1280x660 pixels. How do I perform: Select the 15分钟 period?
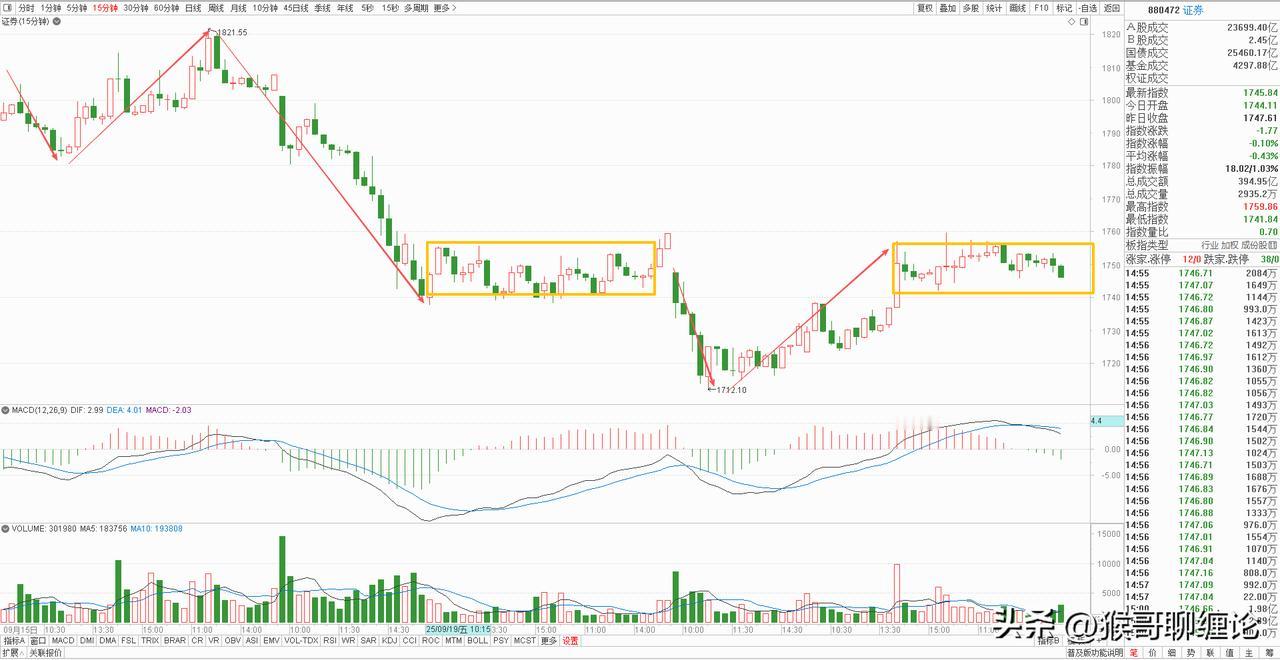(x=105, y=8)
